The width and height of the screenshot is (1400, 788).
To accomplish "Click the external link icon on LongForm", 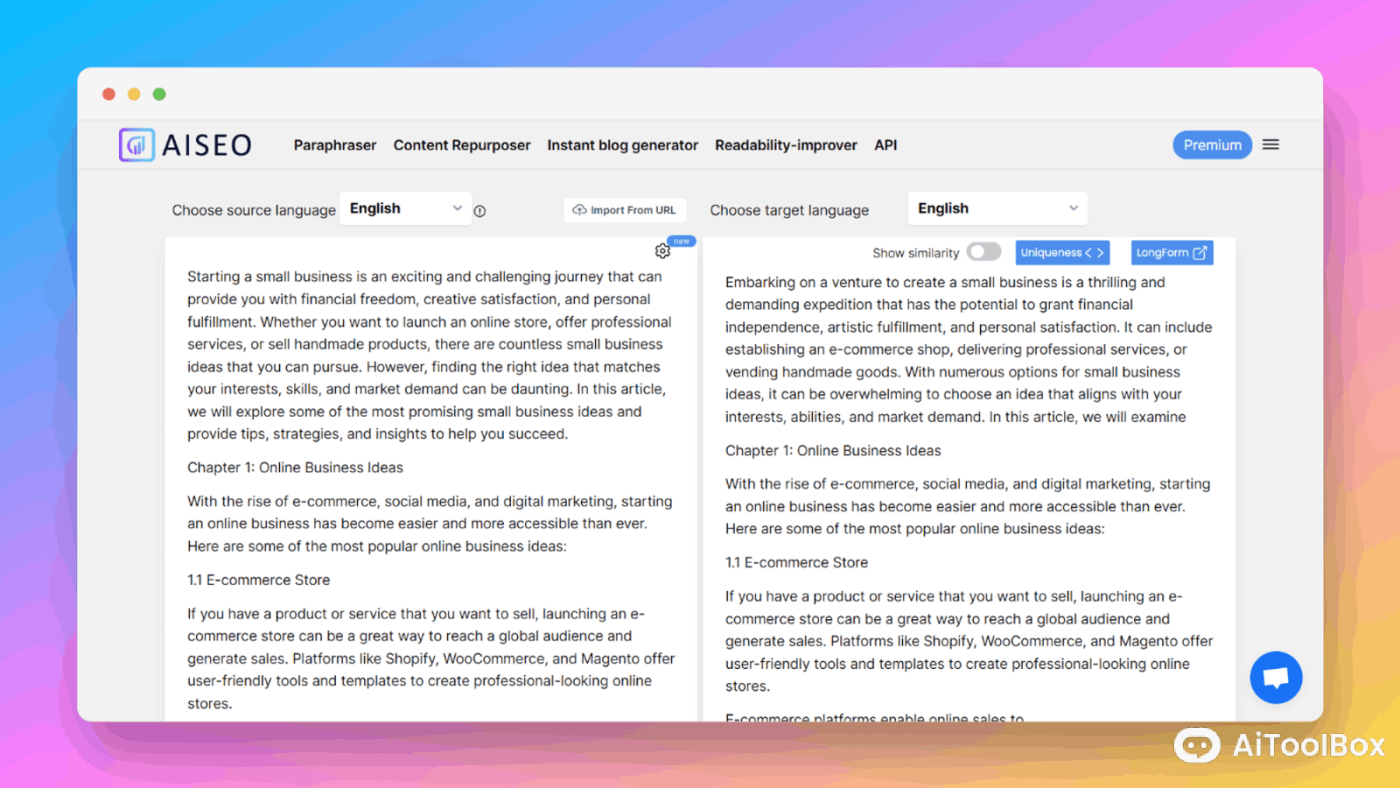I will 1200,253.
